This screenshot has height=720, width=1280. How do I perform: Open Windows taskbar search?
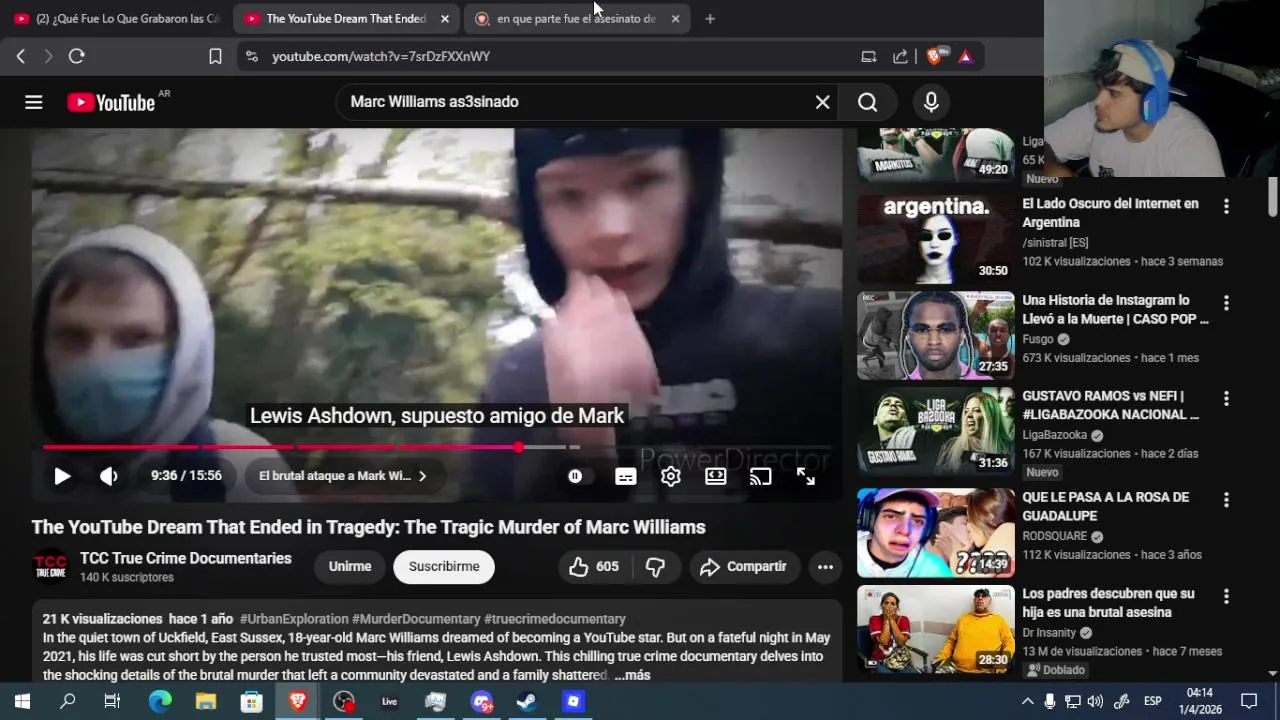[x=67, y=701]
